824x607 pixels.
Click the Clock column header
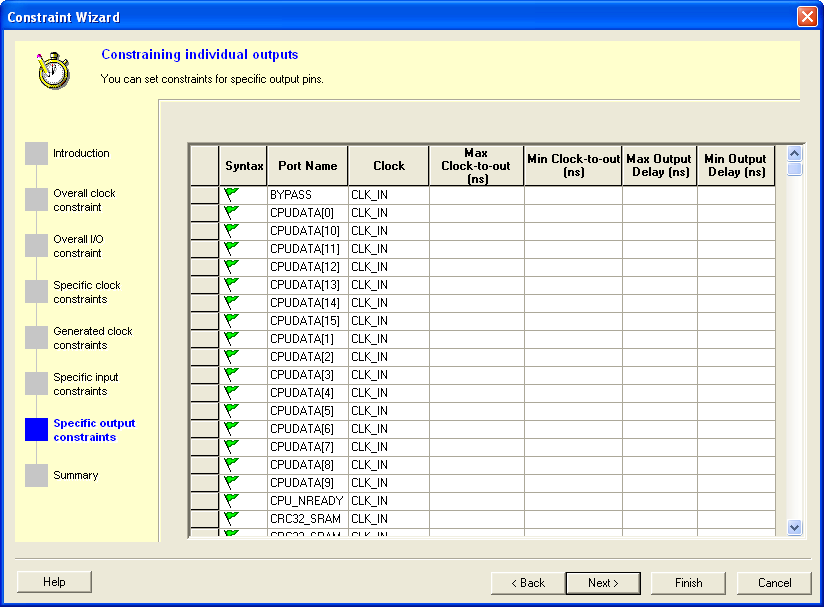pos(389,166)
